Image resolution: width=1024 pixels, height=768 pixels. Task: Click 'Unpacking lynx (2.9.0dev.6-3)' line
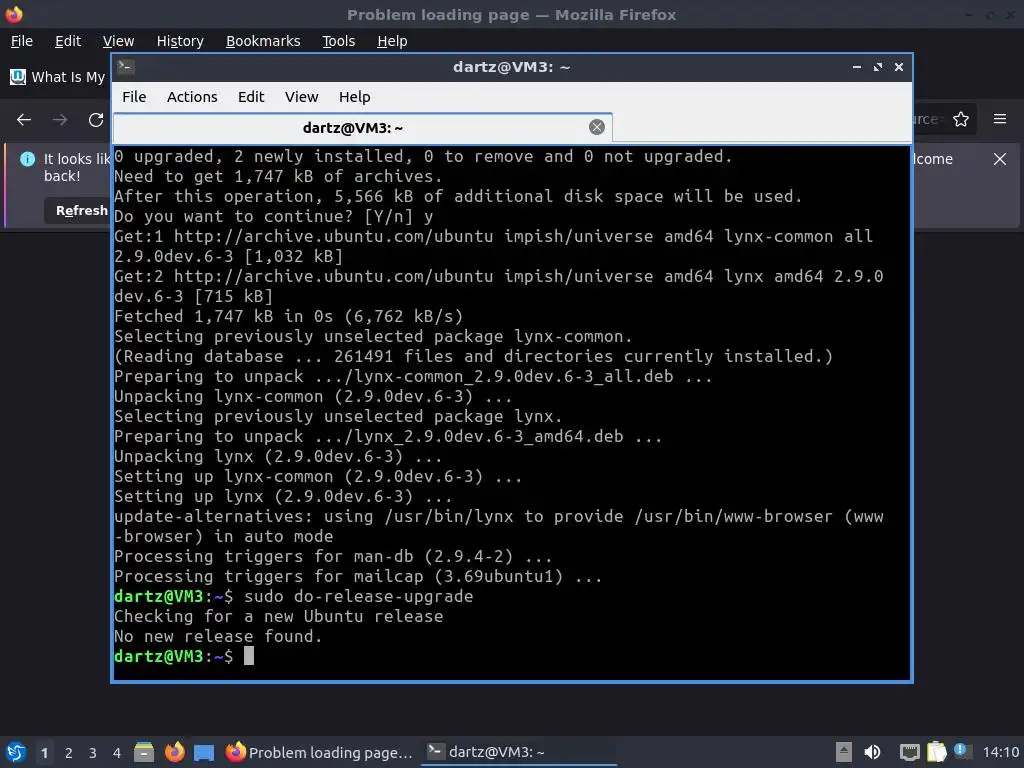click(278, 456)
